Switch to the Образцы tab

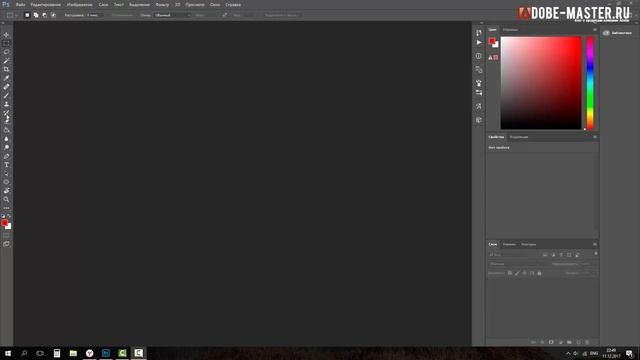point(510,29)
